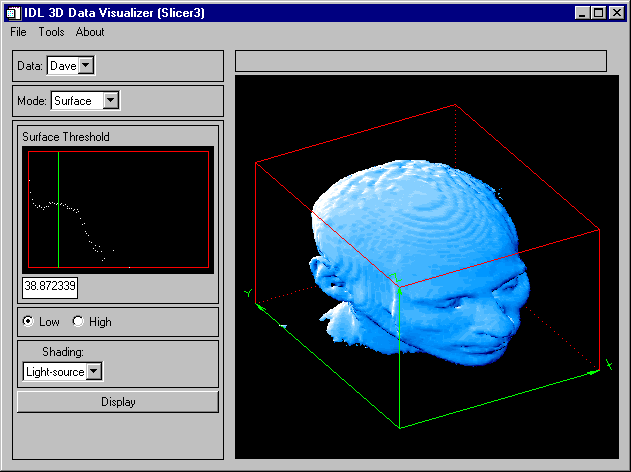Expand the Mode dropdown arrow
The width and height of the screenshot is (631, 472).
(111, 100)
